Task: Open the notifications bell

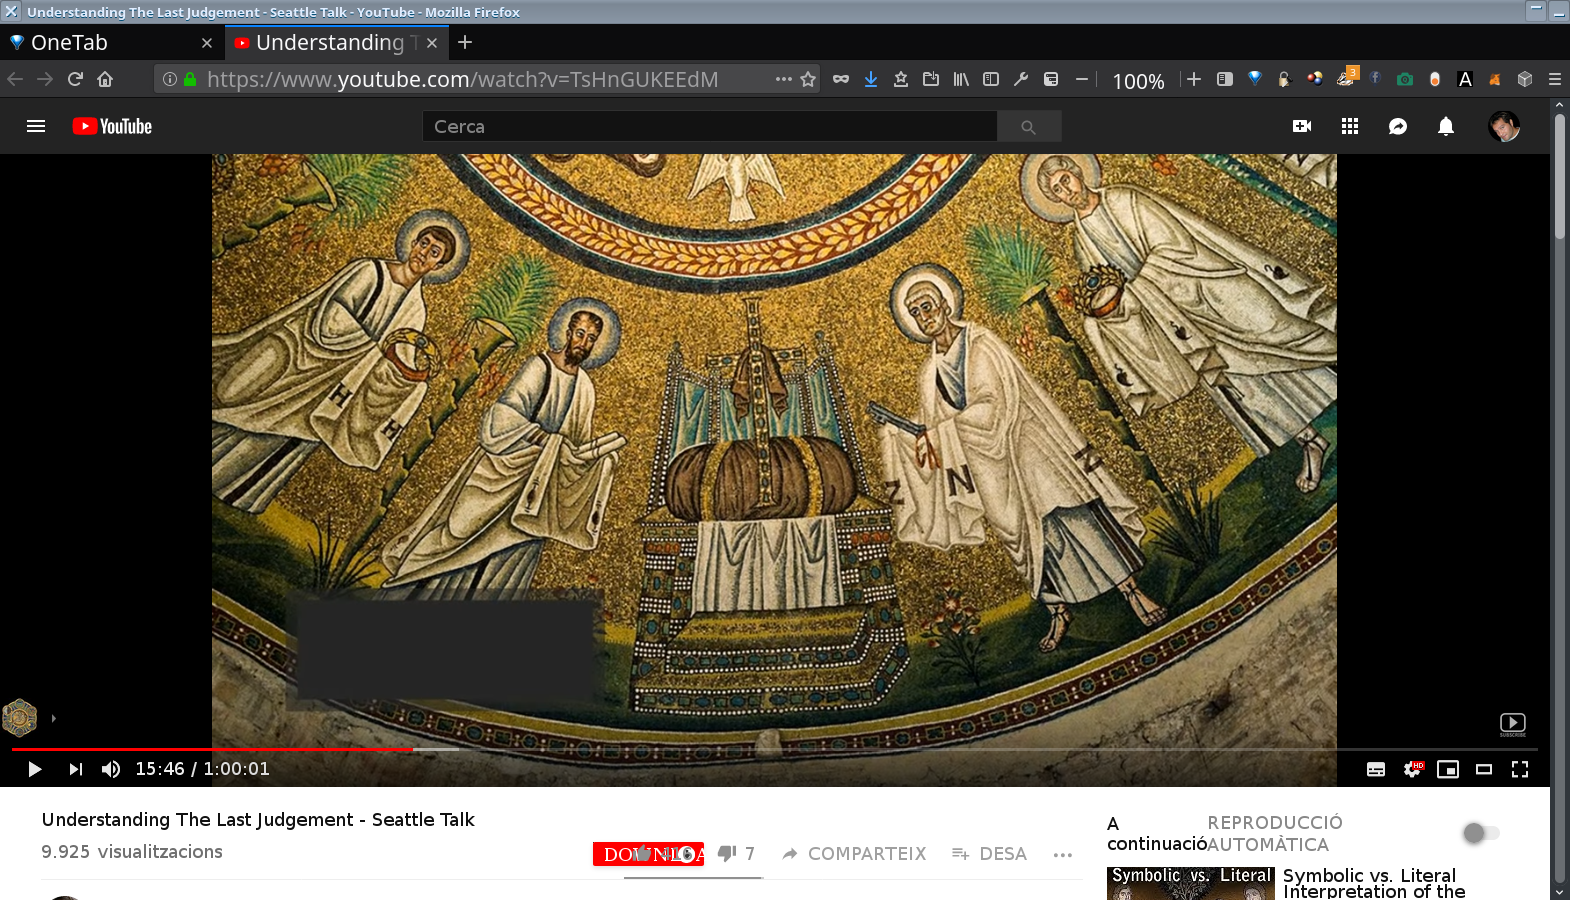Action: (x=1446, y=126)
